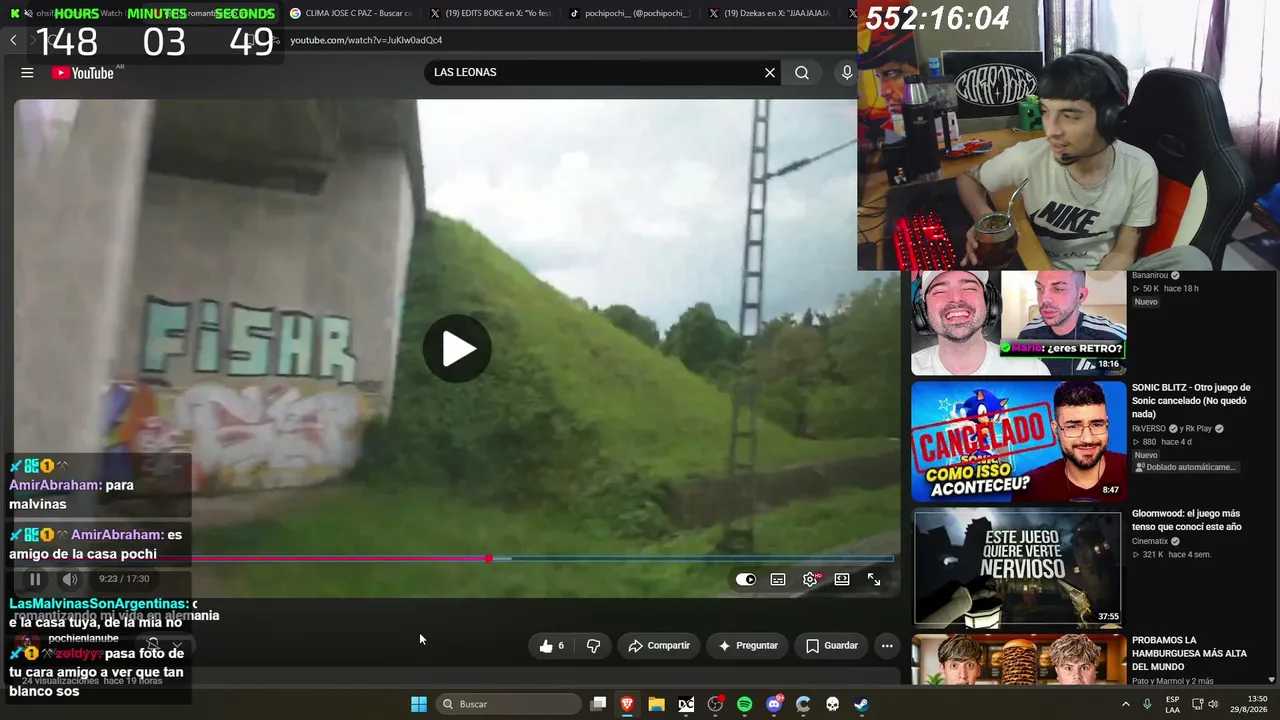This screenshot has height=720, width=1280.
Task: Share the video with Compartir
Action: (659, 646)
